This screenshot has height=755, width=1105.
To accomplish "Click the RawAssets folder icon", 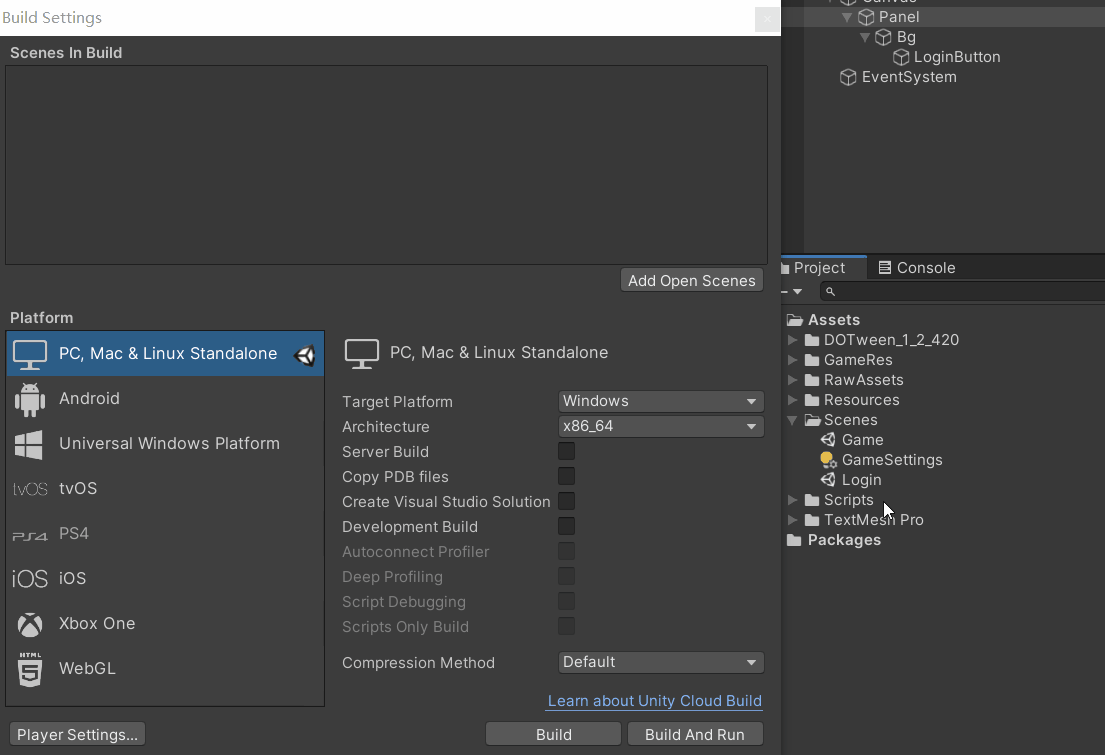I will click(812, 380).
